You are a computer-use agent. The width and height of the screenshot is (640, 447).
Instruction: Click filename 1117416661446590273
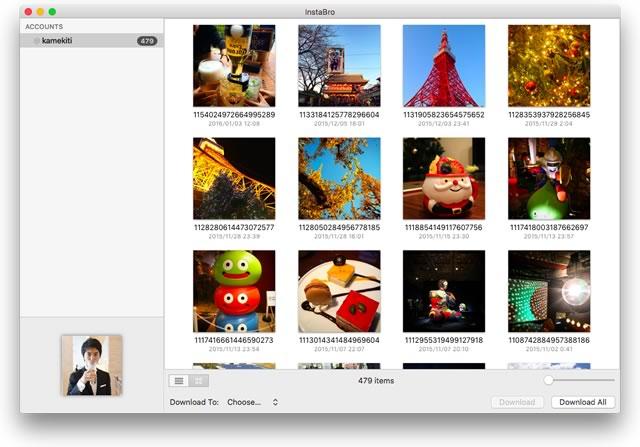pos(234,340)
